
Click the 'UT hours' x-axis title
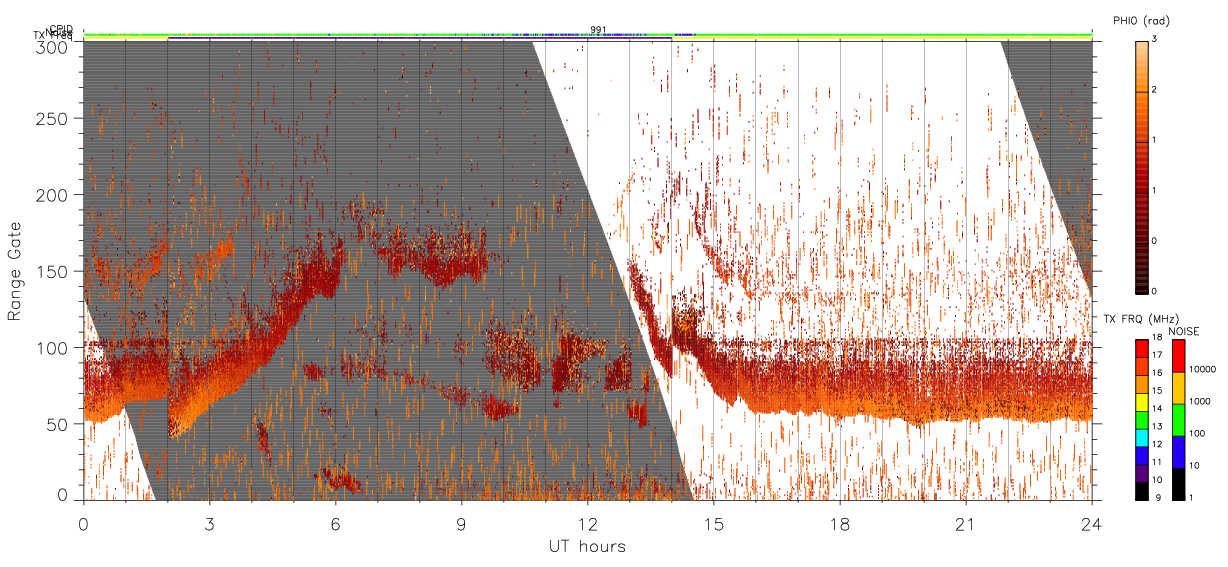coord(587,546)
